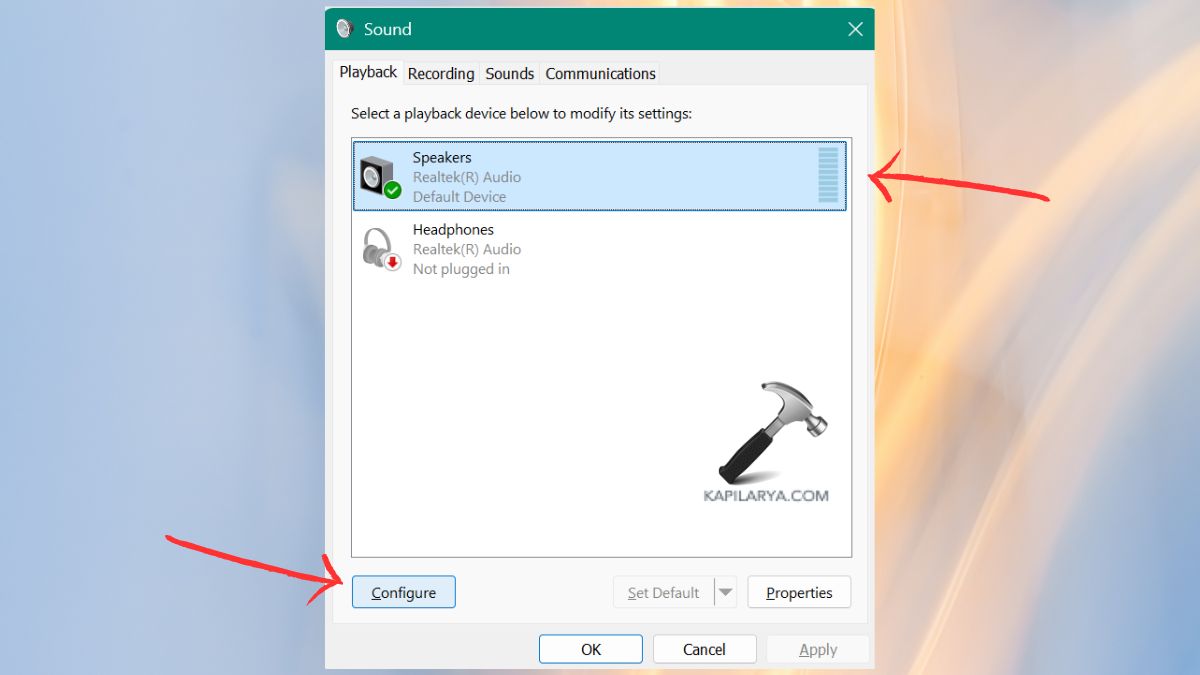Switch to the Recording tab
This screenshot has width=1200, height=675.
tap(441, 74)
